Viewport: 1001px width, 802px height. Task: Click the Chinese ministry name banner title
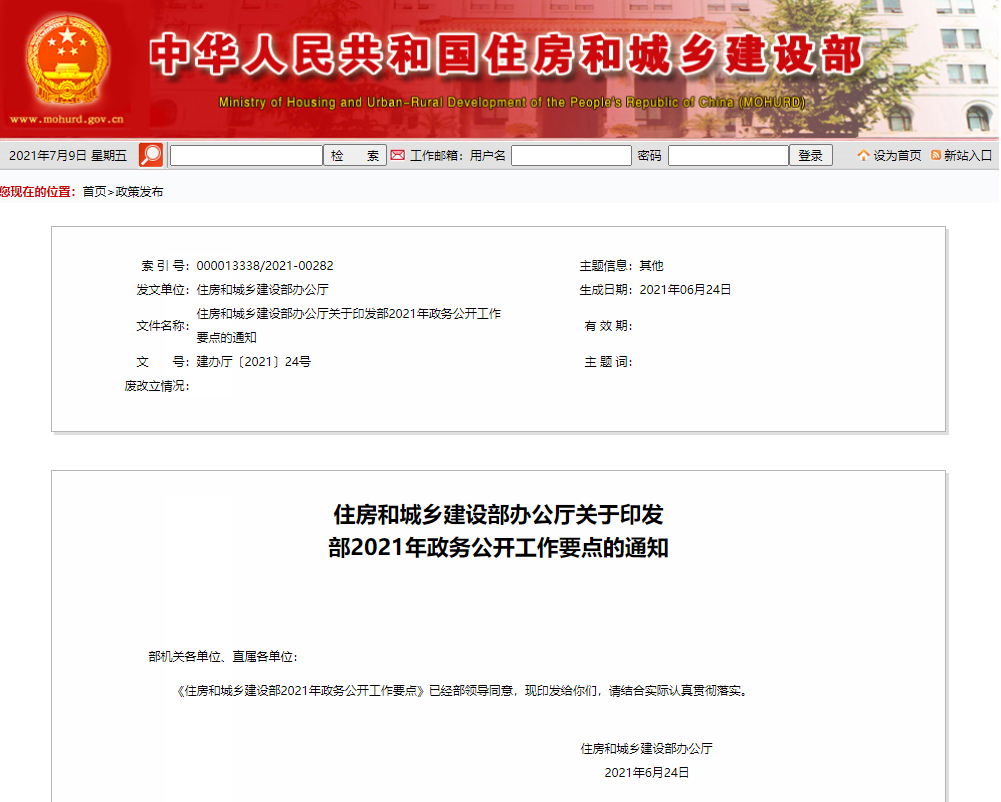(x=505, y=55)
